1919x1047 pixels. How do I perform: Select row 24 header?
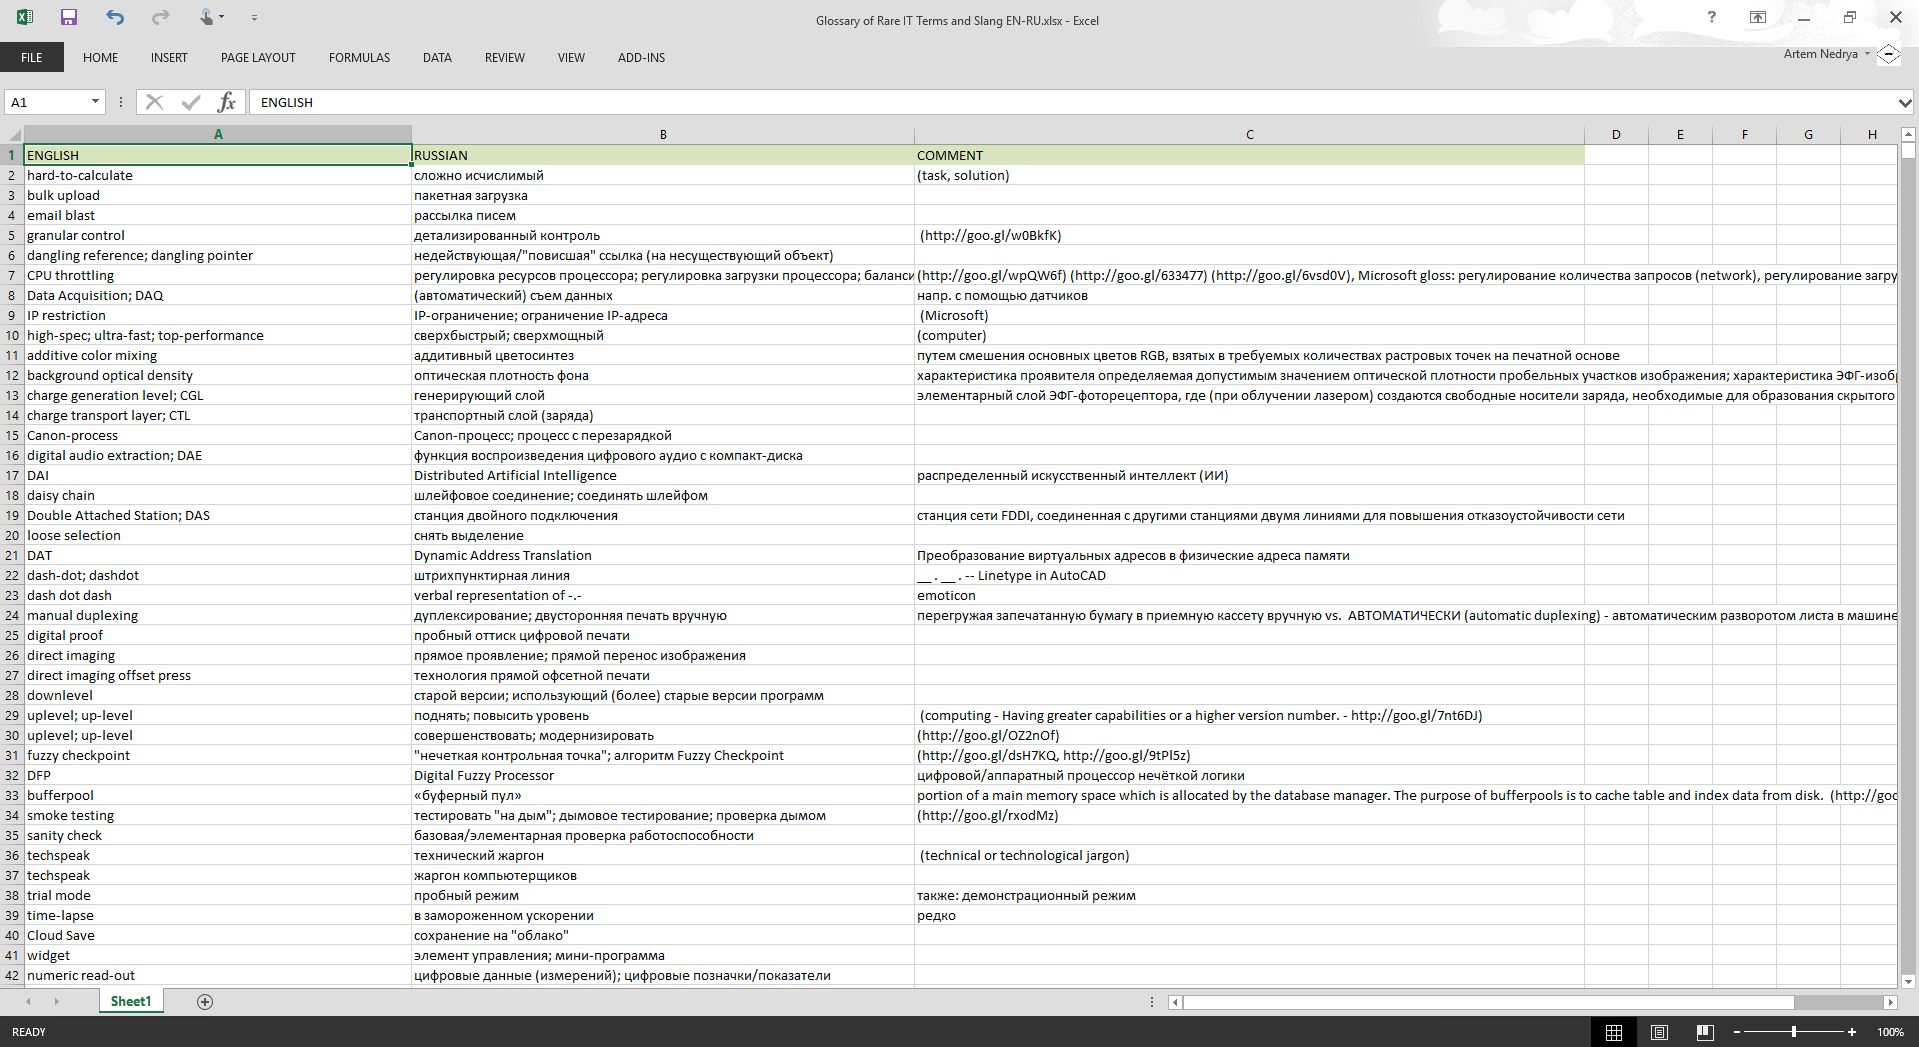[x=12, y=615]
